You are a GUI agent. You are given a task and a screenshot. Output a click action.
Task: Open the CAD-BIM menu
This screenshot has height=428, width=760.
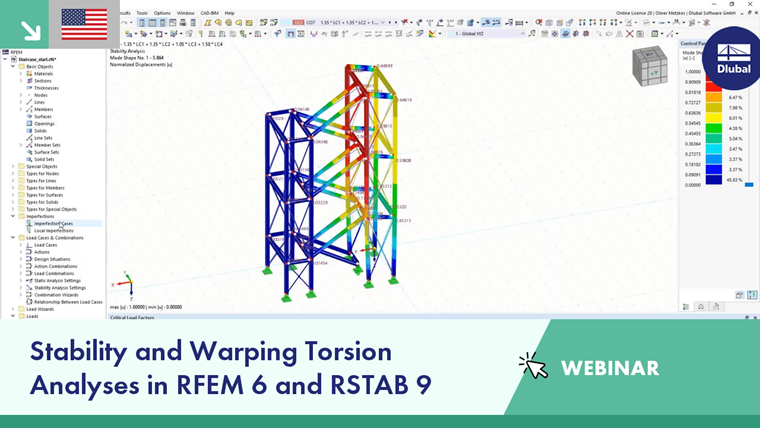[x=209, y=13]
